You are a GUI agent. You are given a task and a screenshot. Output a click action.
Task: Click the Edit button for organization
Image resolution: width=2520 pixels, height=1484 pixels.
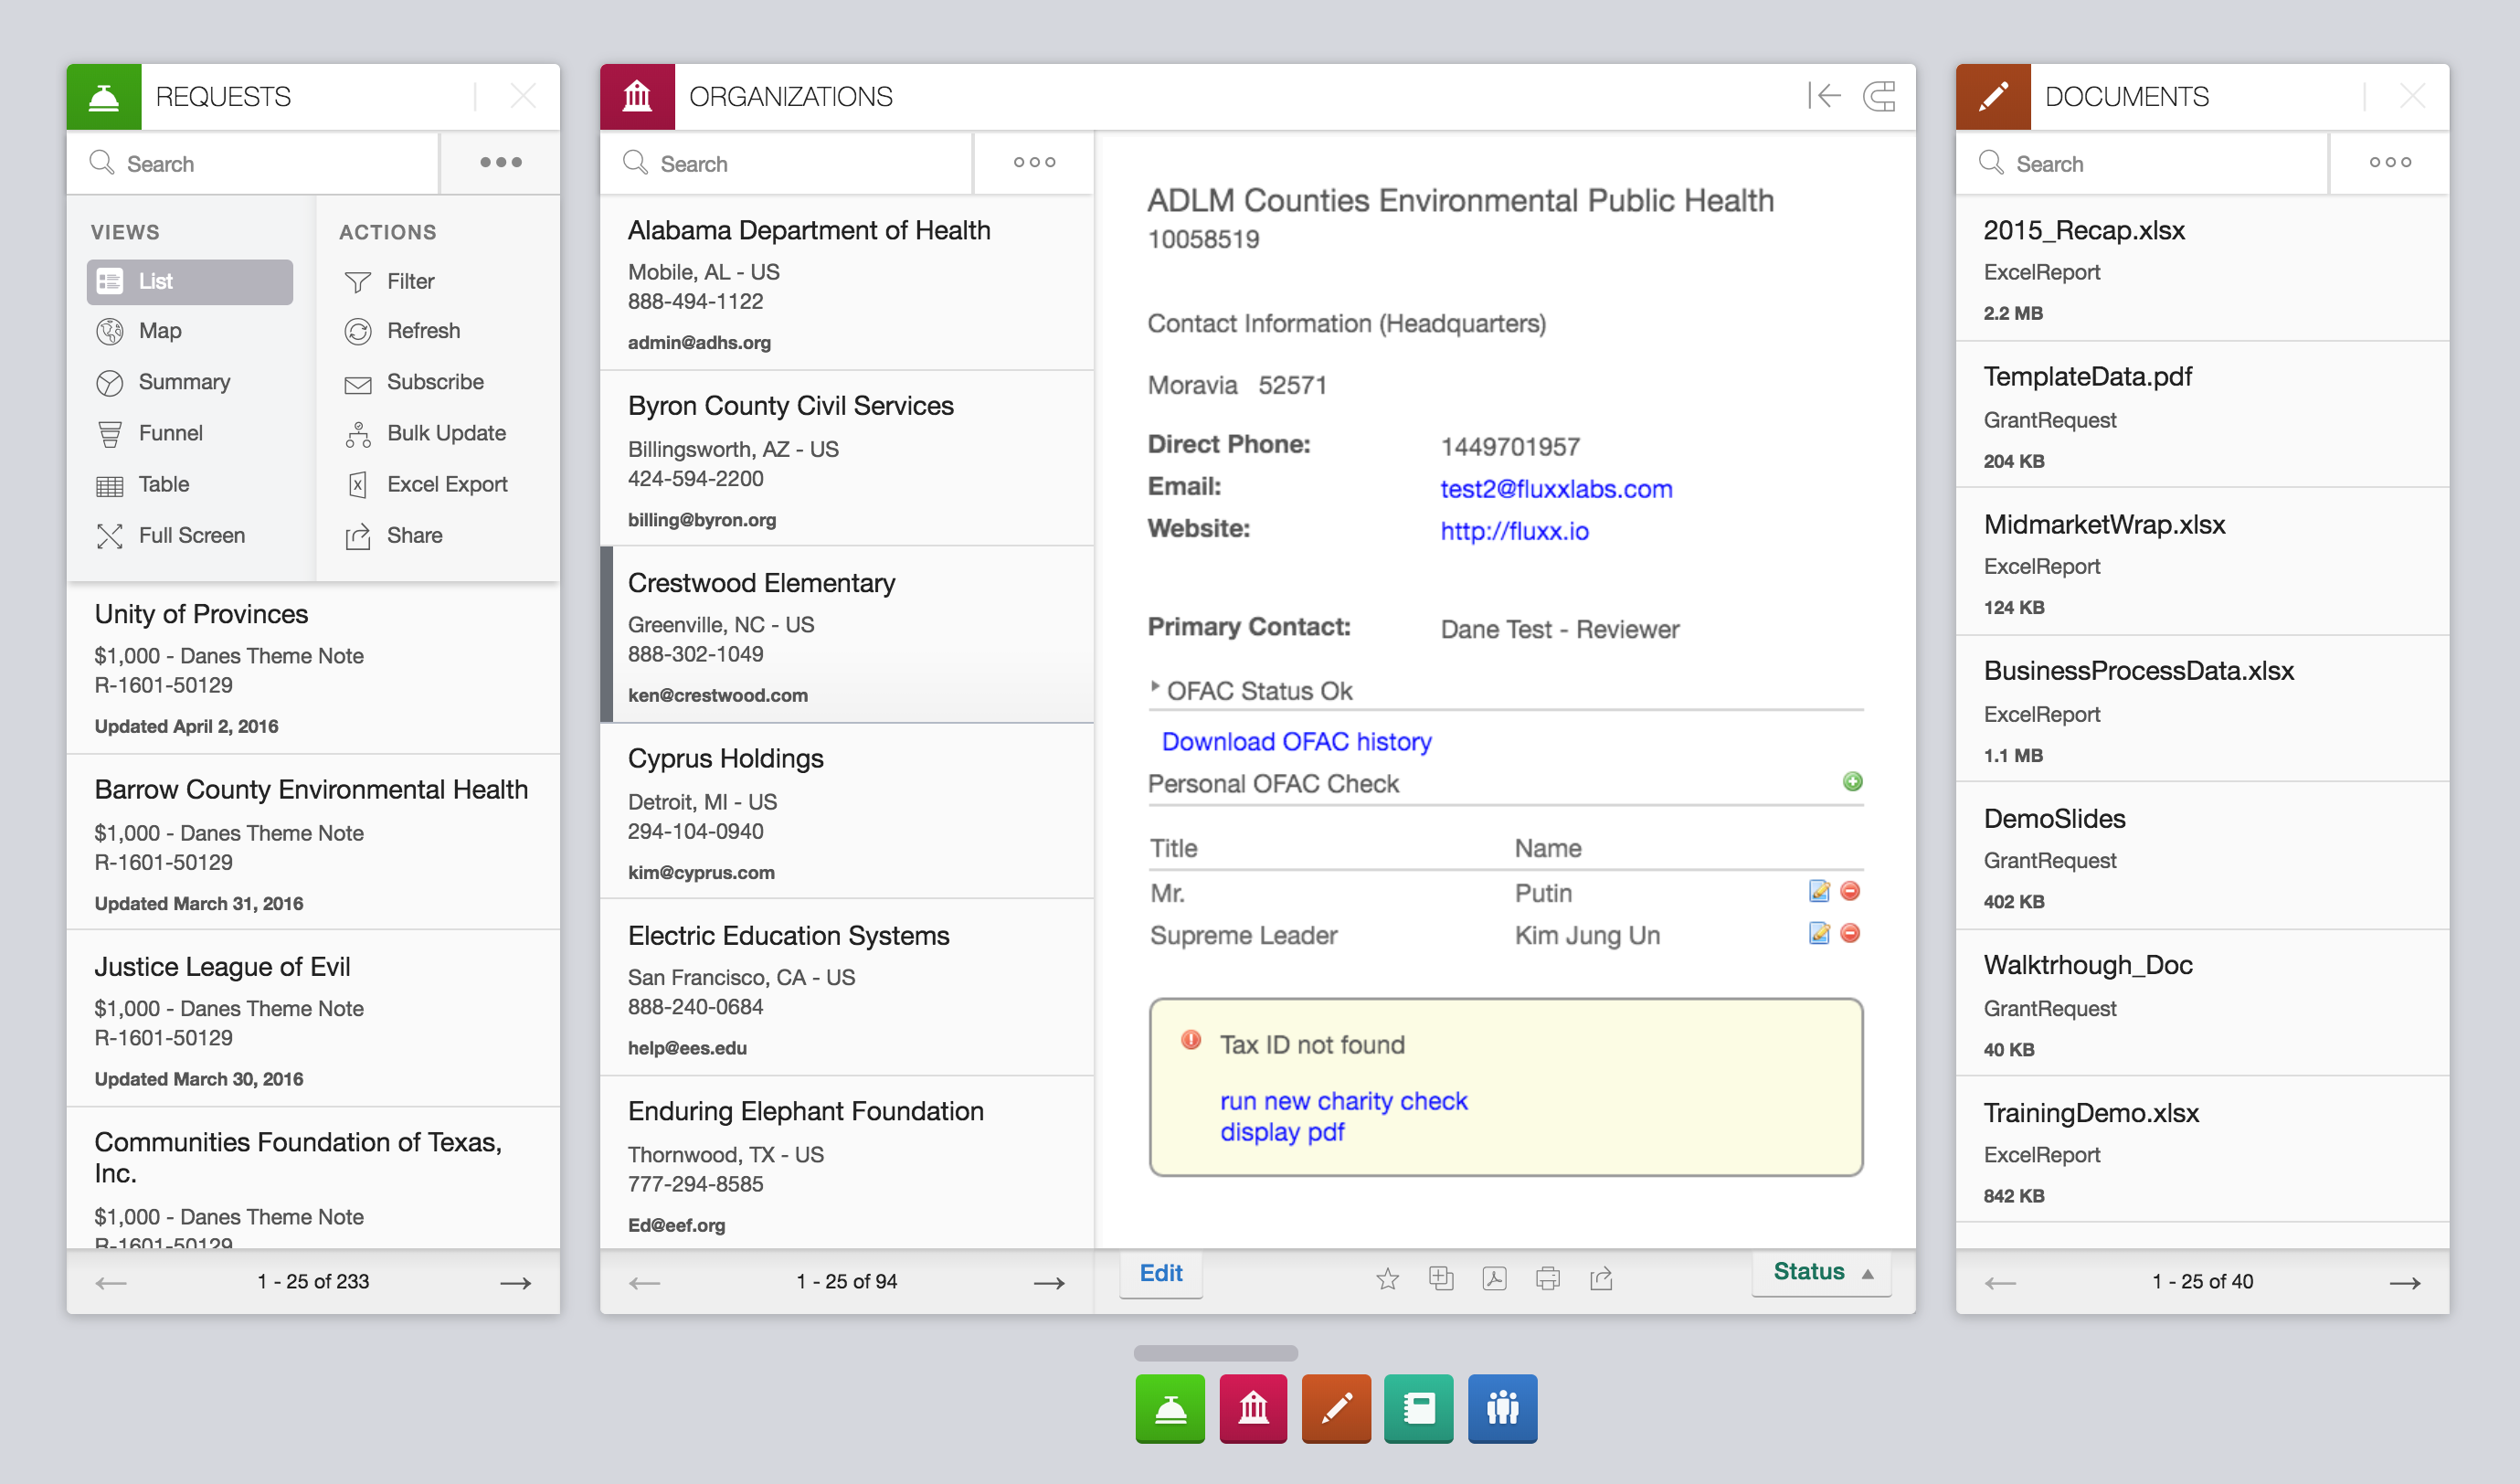1160,1273
